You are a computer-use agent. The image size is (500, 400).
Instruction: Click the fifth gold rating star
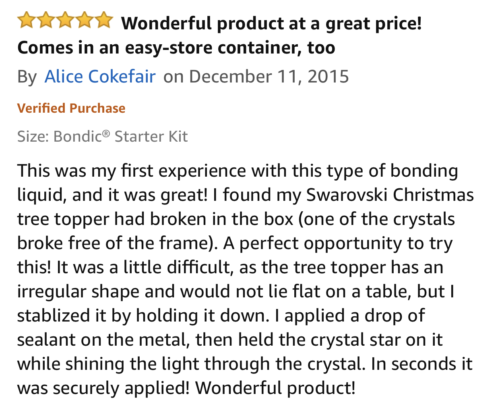click(x=104, y=20)
